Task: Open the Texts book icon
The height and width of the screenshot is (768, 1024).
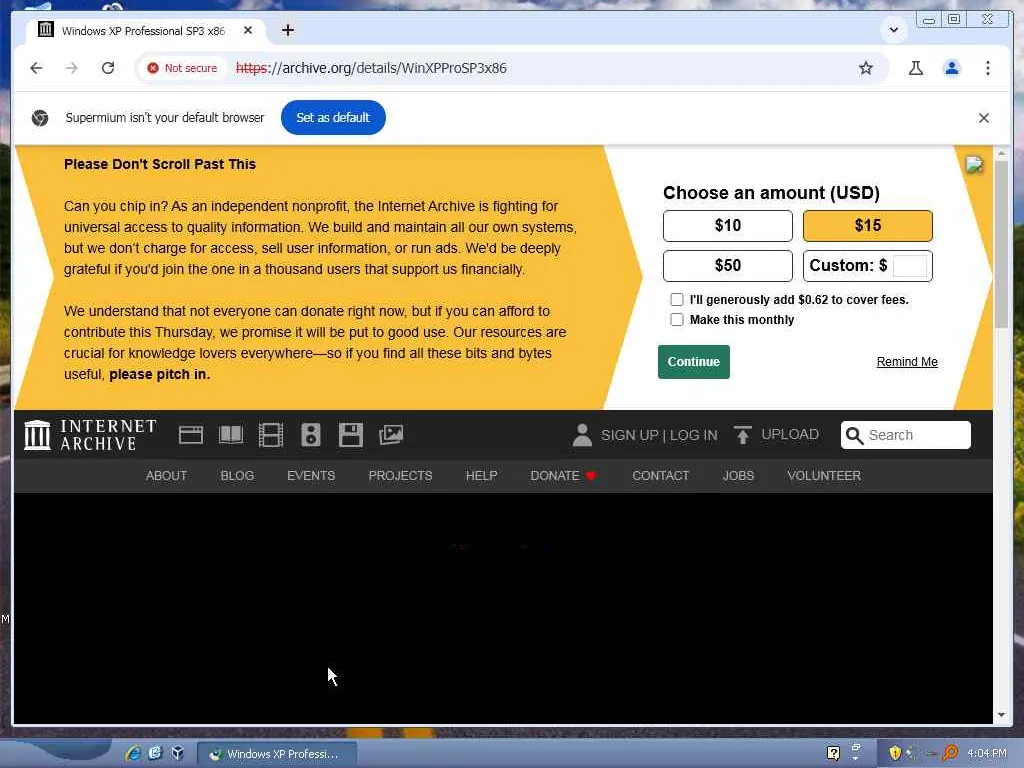Action: point(231,435)
